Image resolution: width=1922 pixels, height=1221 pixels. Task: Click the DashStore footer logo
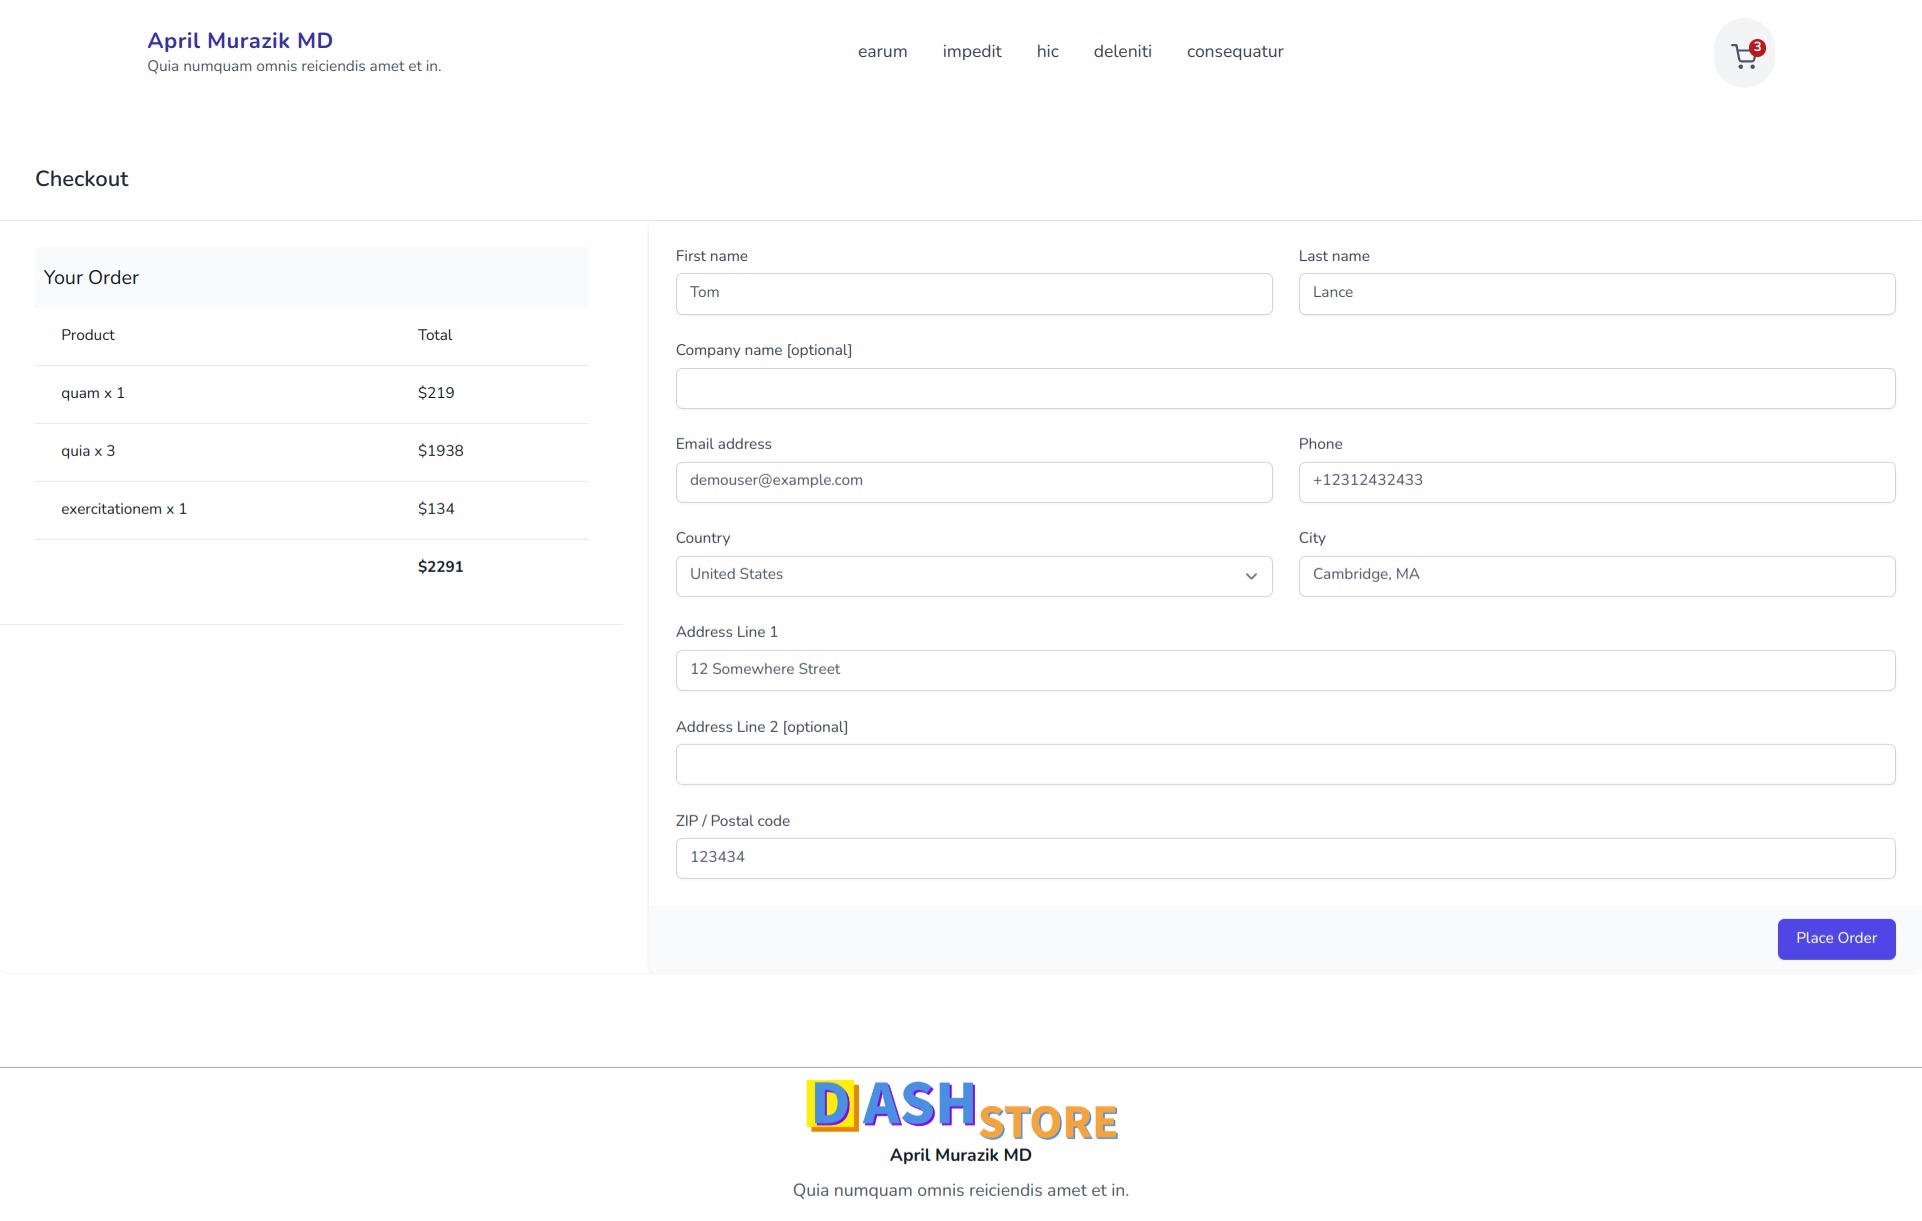coord(961,1109)
